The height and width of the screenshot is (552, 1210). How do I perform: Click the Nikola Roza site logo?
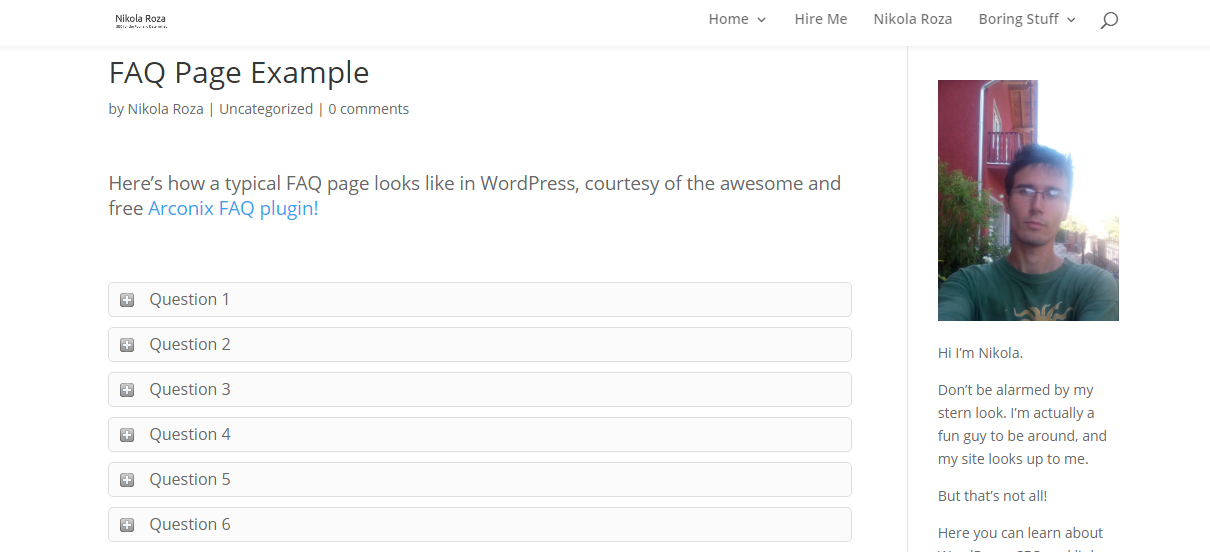(140, 20)
